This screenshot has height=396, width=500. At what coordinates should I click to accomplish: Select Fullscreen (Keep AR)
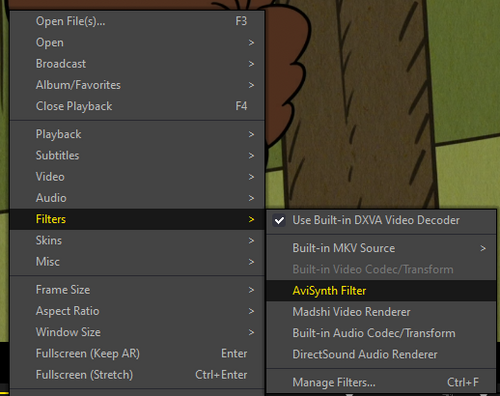pyautogui.click(x=137, y=353)
